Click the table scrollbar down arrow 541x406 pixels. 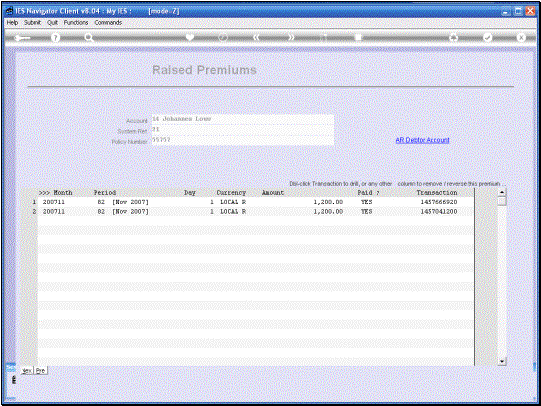click(x=502, y=362)
